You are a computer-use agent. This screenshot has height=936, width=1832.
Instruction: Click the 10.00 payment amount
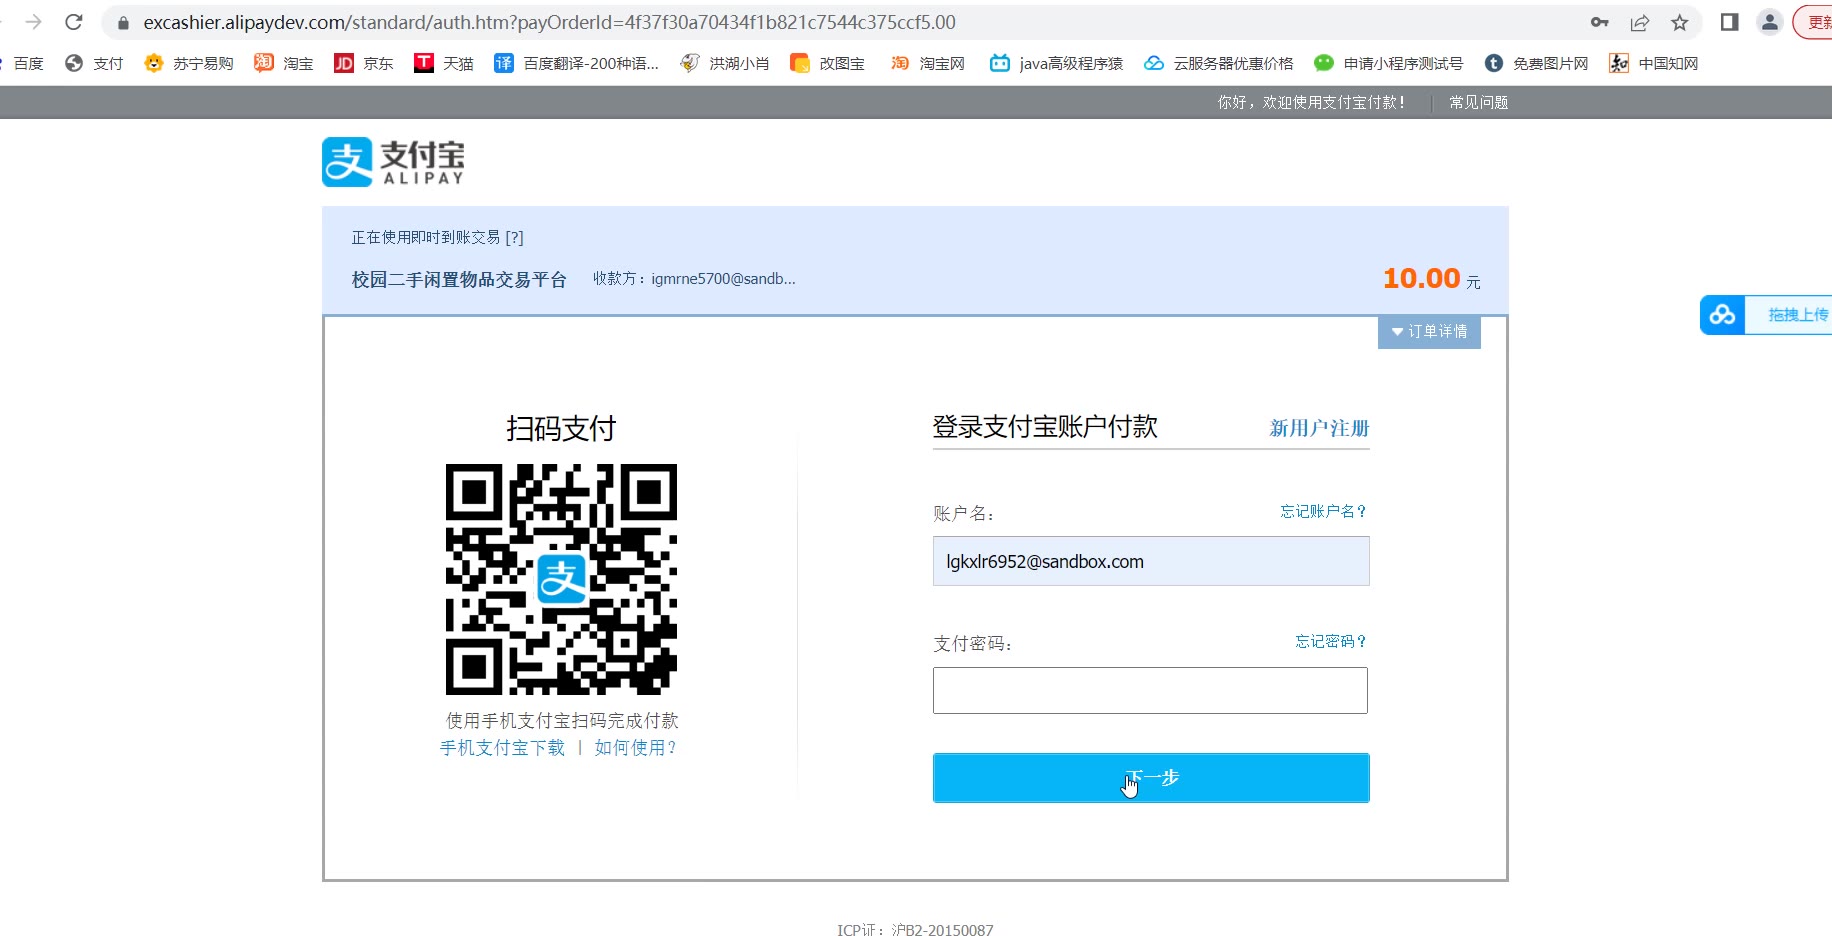pyautogui.click(x=1421, y=278)
